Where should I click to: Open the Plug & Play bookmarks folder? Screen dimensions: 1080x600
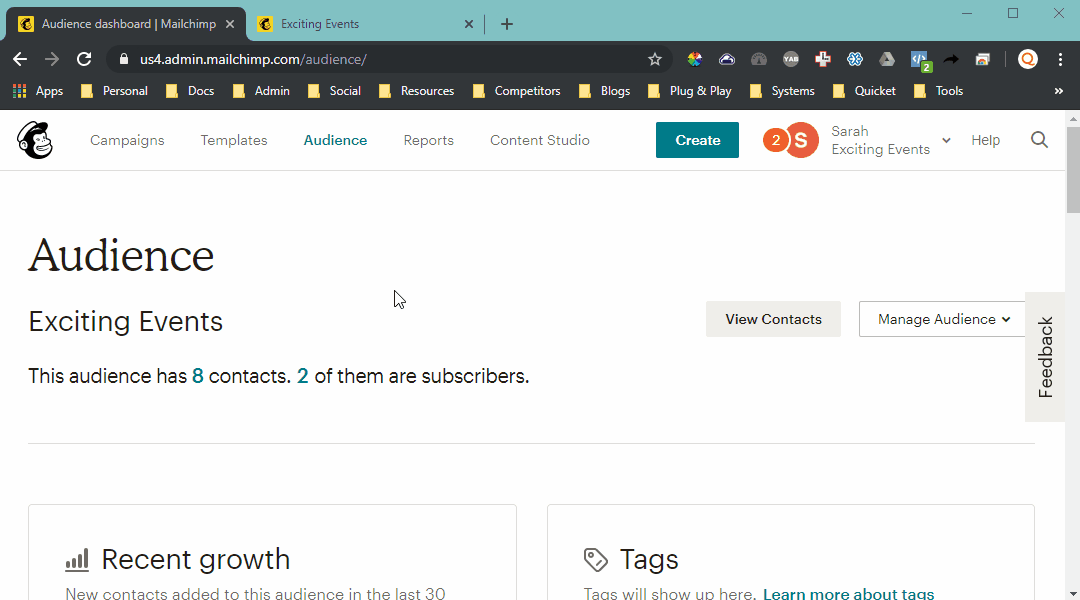pos(690,91)
